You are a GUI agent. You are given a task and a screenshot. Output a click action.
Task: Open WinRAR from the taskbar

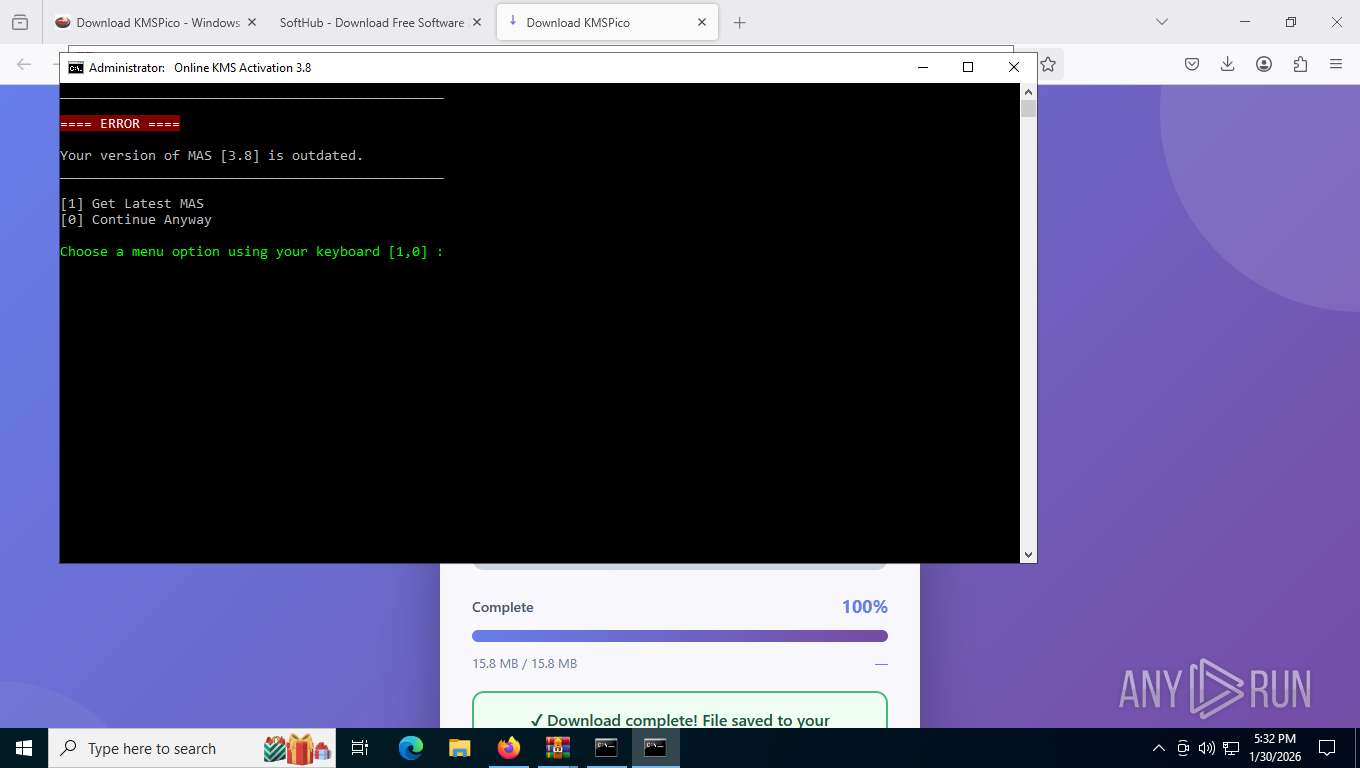558,748
